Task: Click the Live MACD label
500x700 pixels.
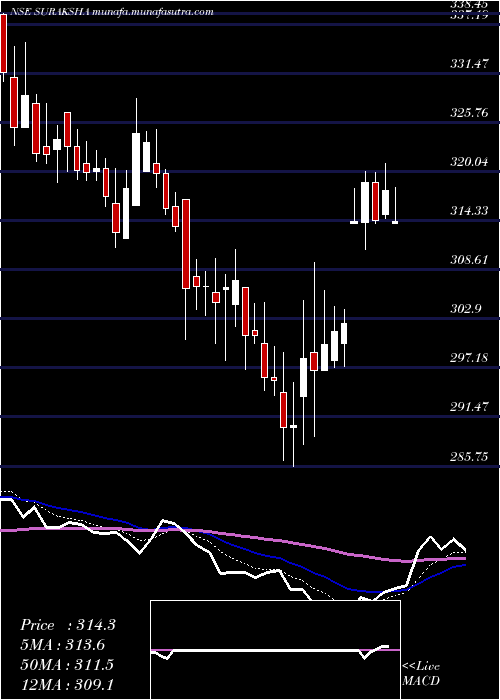Action: pos(421,674)
